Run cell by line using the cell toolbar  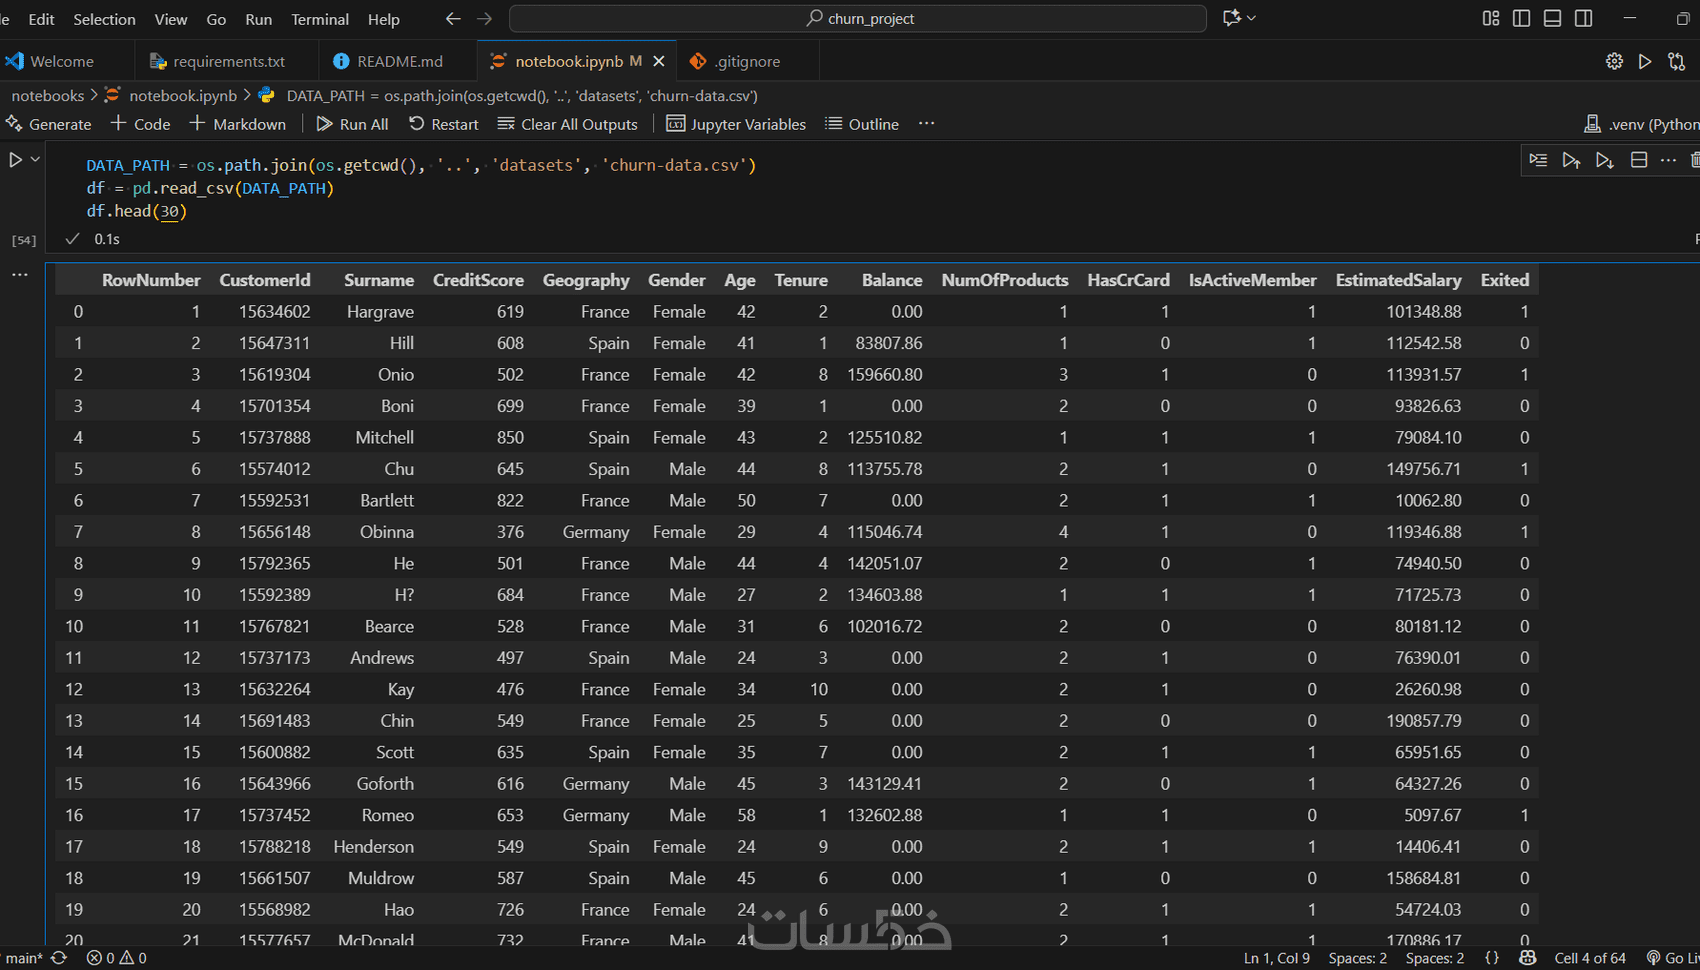point(1538,161)
